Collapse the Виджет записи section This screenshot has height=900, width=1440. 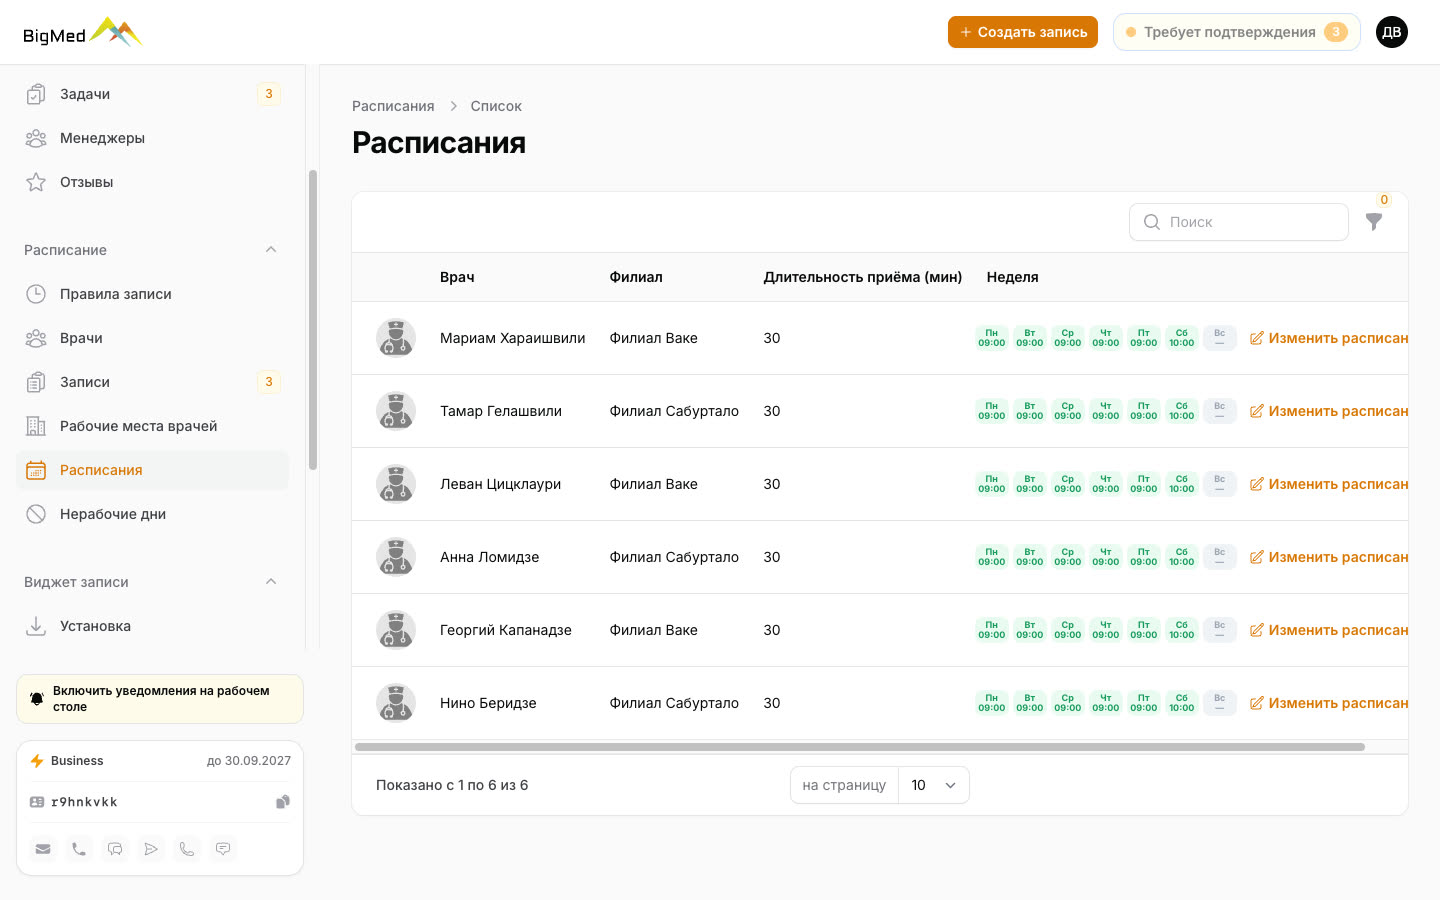pos(271,582)
